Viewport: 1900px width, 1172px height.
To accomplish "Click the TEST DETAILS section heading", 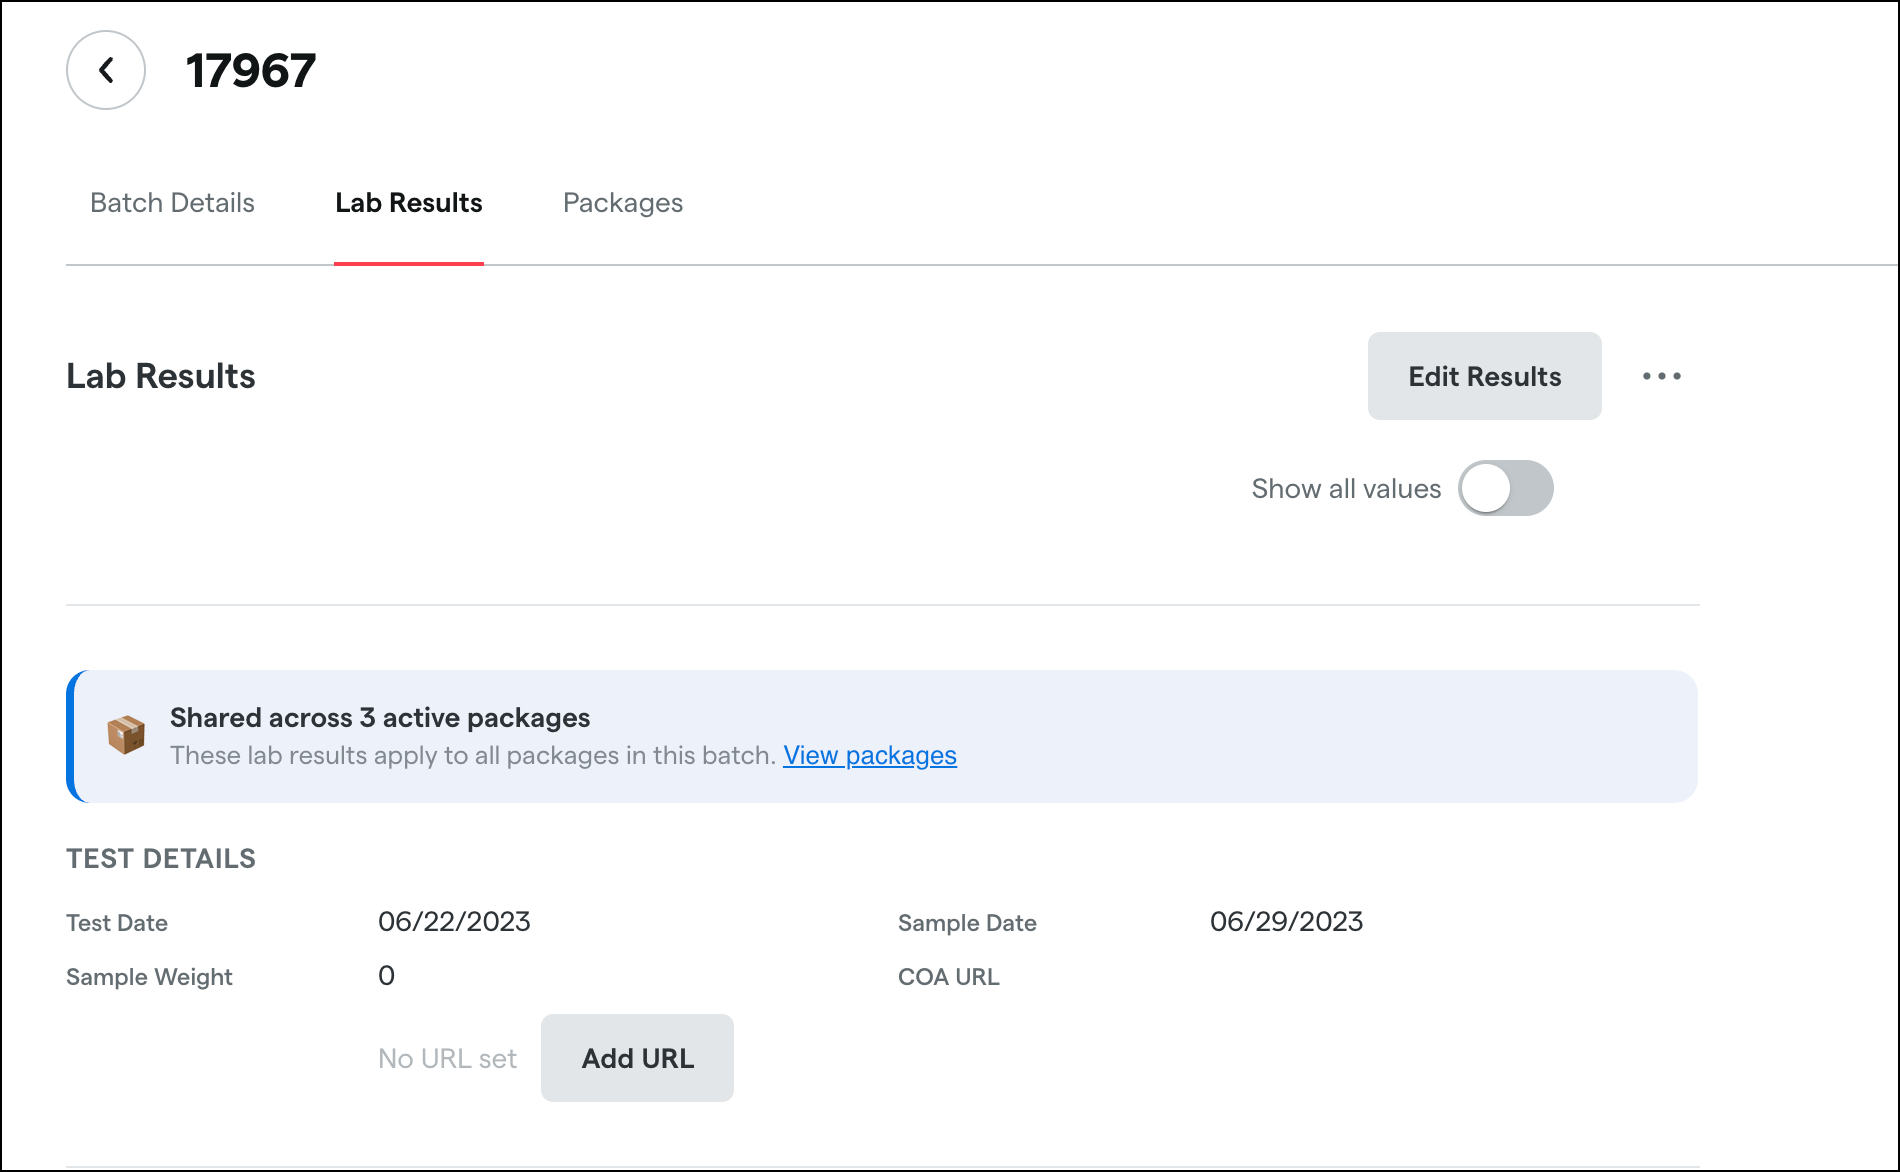I will coord(161,859).
